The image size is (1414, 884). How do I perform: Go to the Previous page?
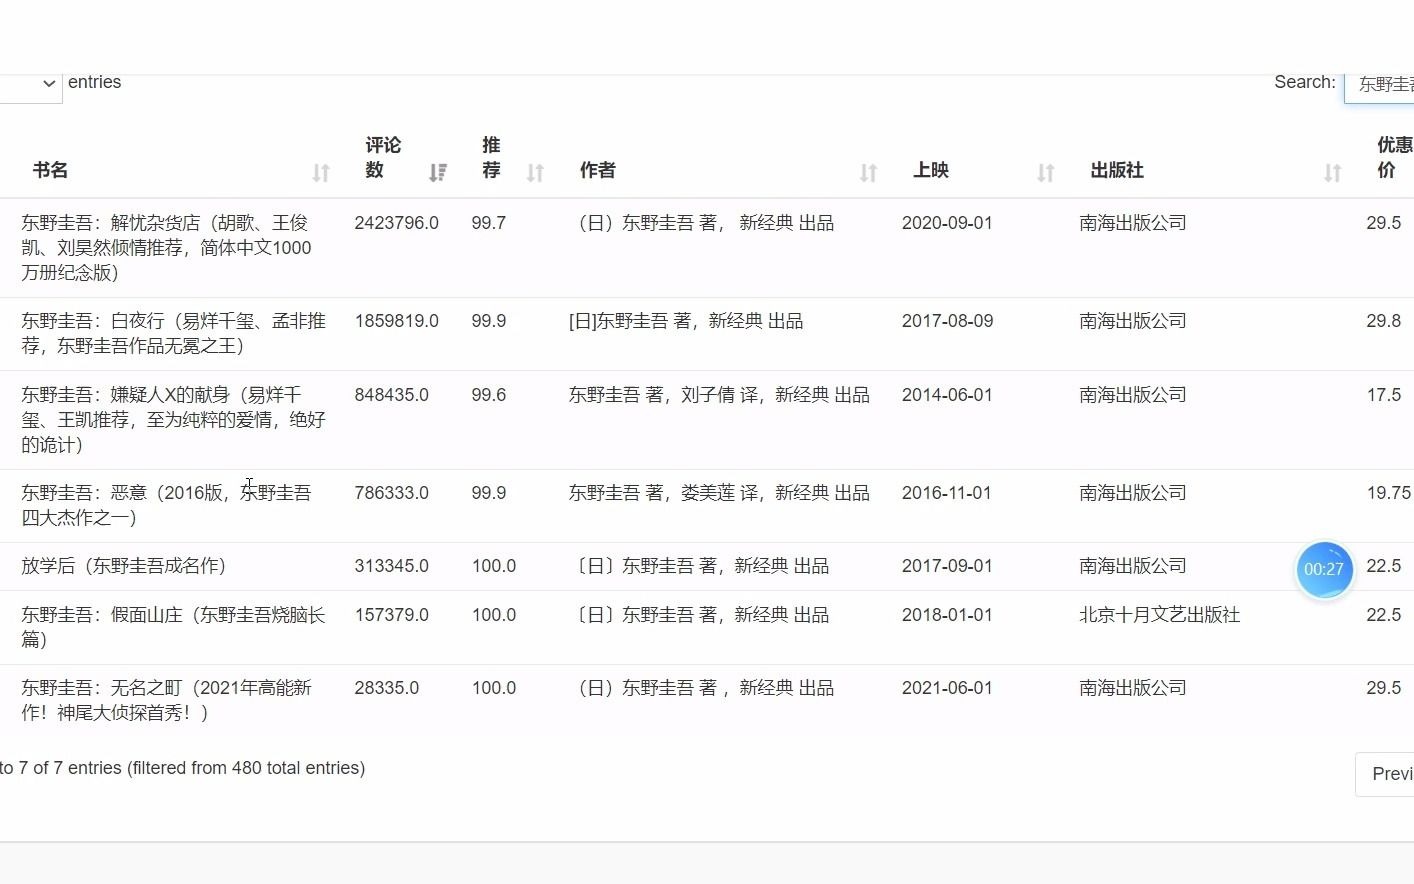[x=1385, y=774]
